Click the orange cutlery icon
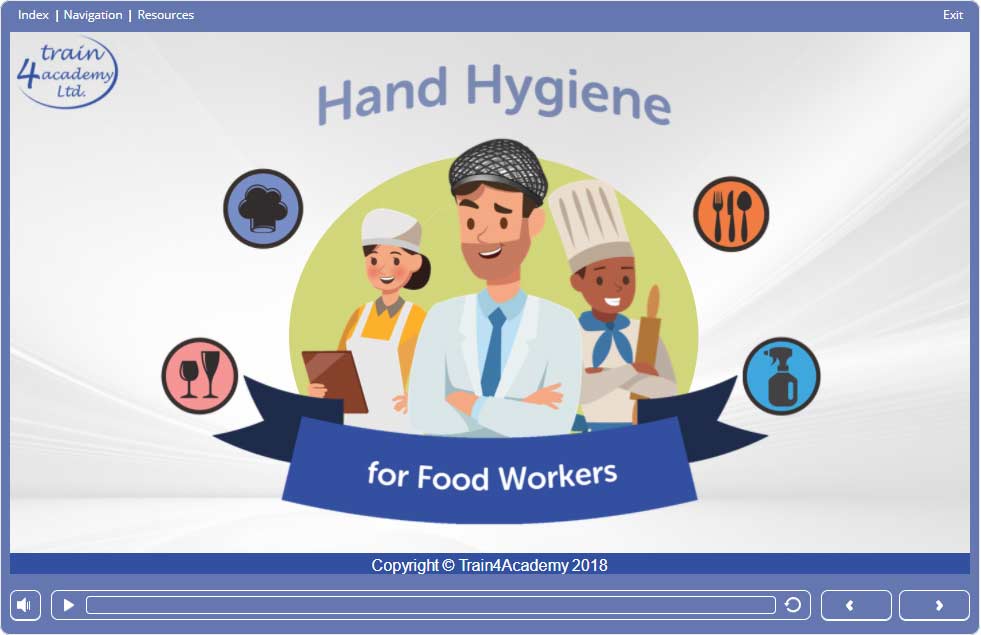The width and height of the screenshot is (981, 635). pyautogui.click(x=731, y=214)
